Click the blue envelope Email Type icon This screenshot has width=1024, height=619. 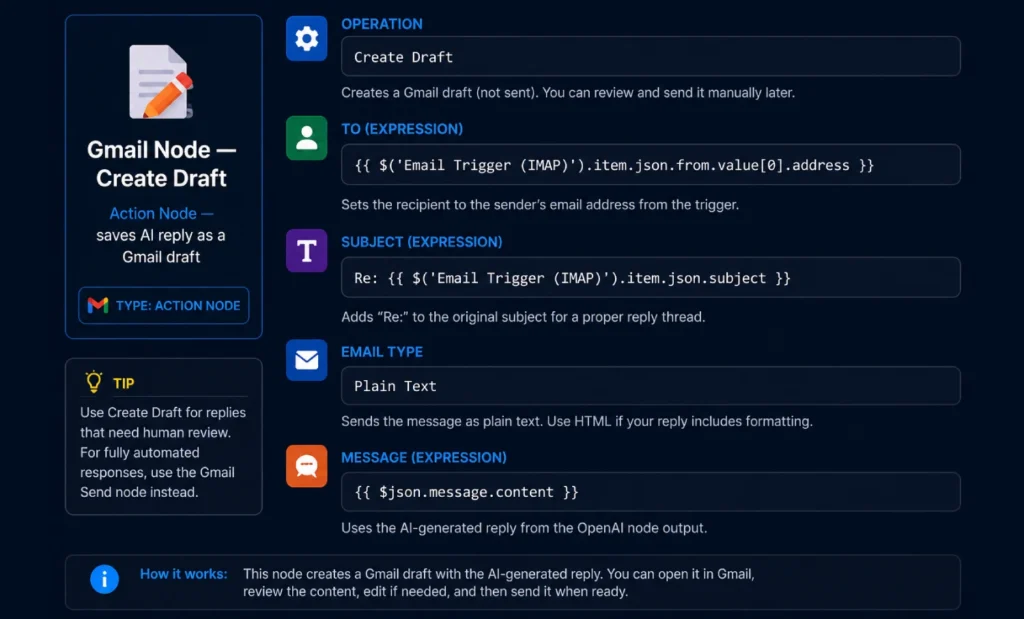click(306, 360)
